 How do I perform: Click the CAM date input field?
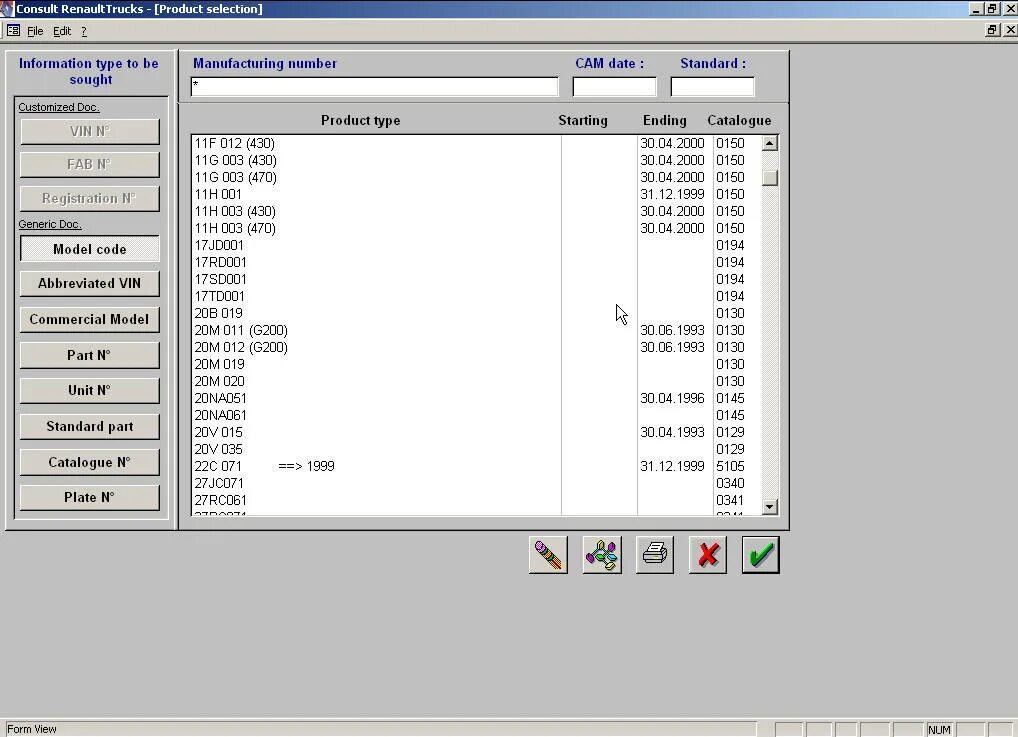pyautogui.click(x=614, y=86)
